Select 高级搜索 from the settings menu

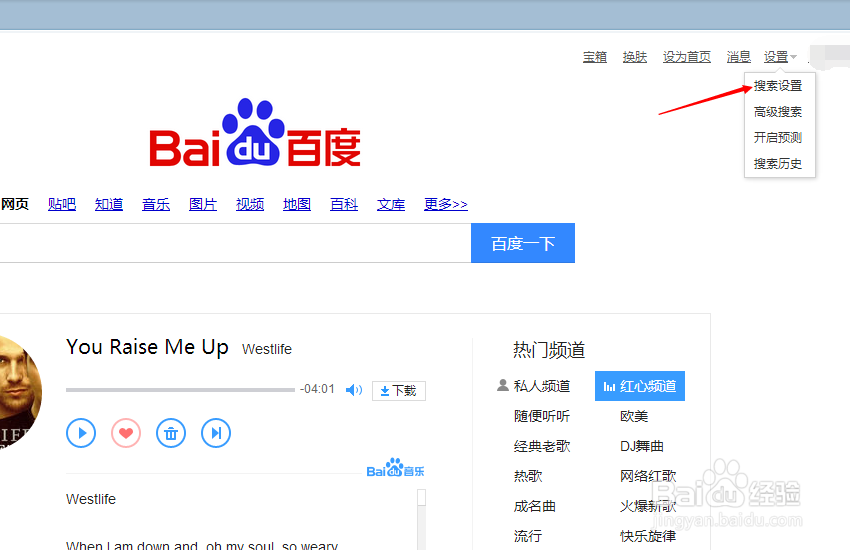(777, 112)
